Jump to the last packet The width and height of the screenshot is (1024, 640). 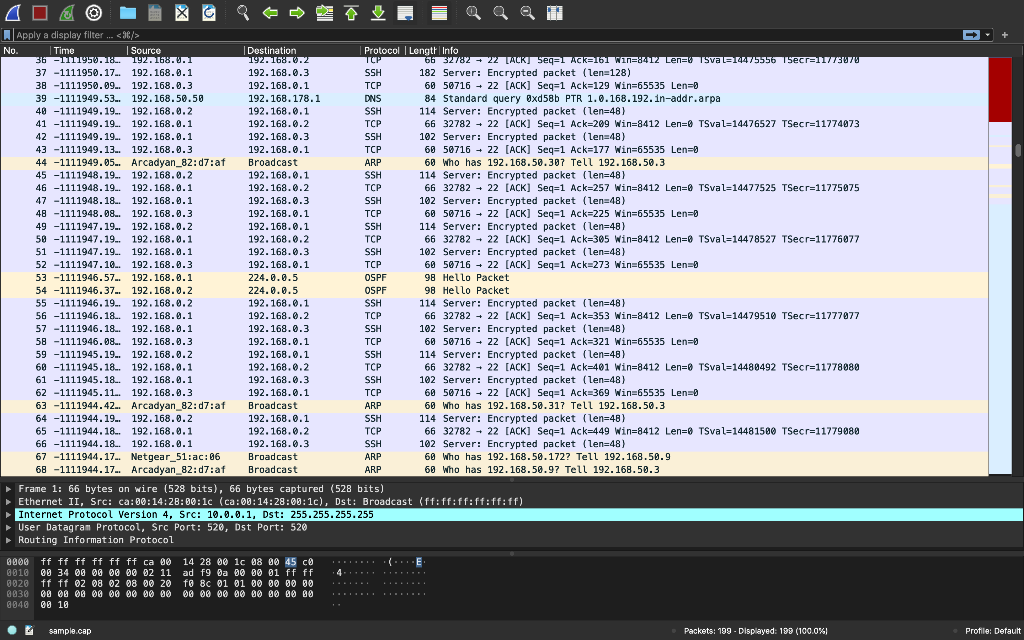tap(378, 12)
